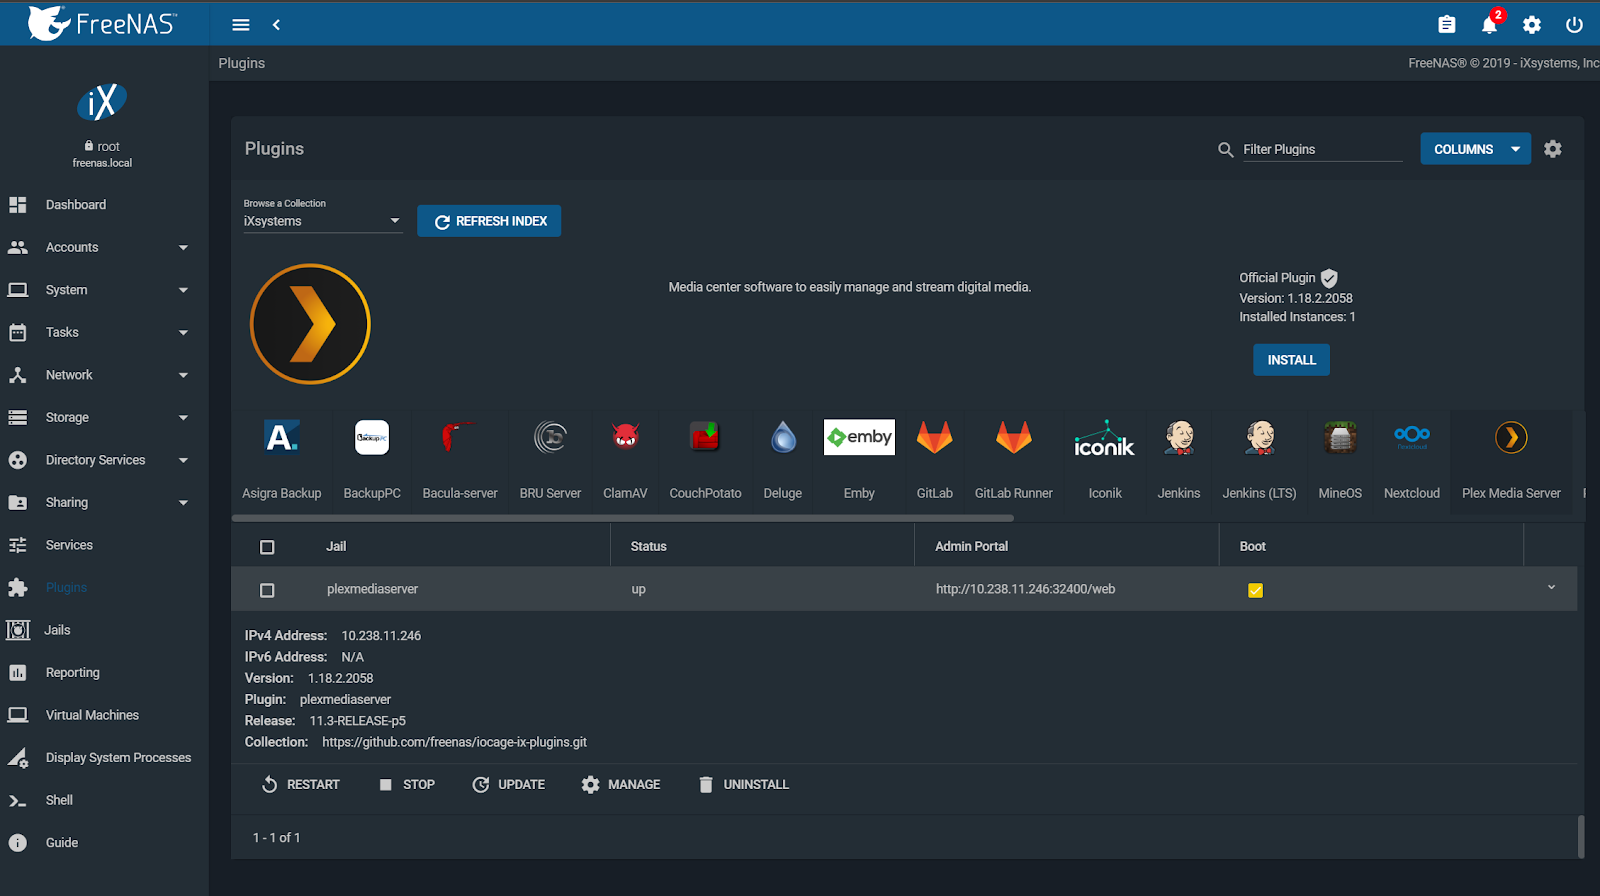Toggle the select-all jails checkbox
This screenshot has height=896, width=1600.
coord(267,547)
